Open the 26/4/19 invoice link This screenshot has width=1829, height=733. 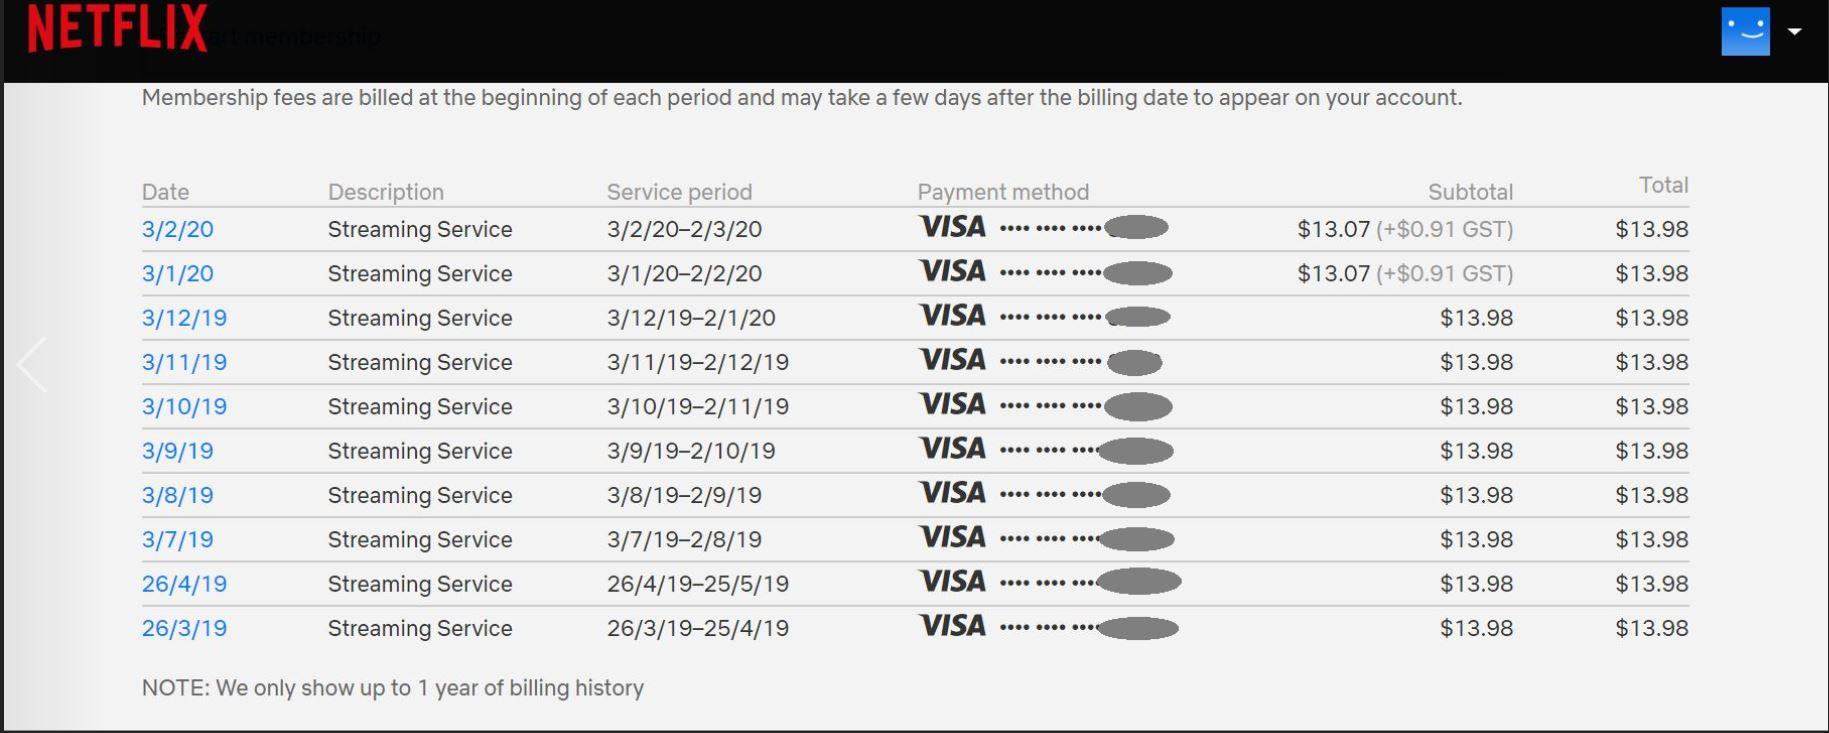[x=184, y=584]
